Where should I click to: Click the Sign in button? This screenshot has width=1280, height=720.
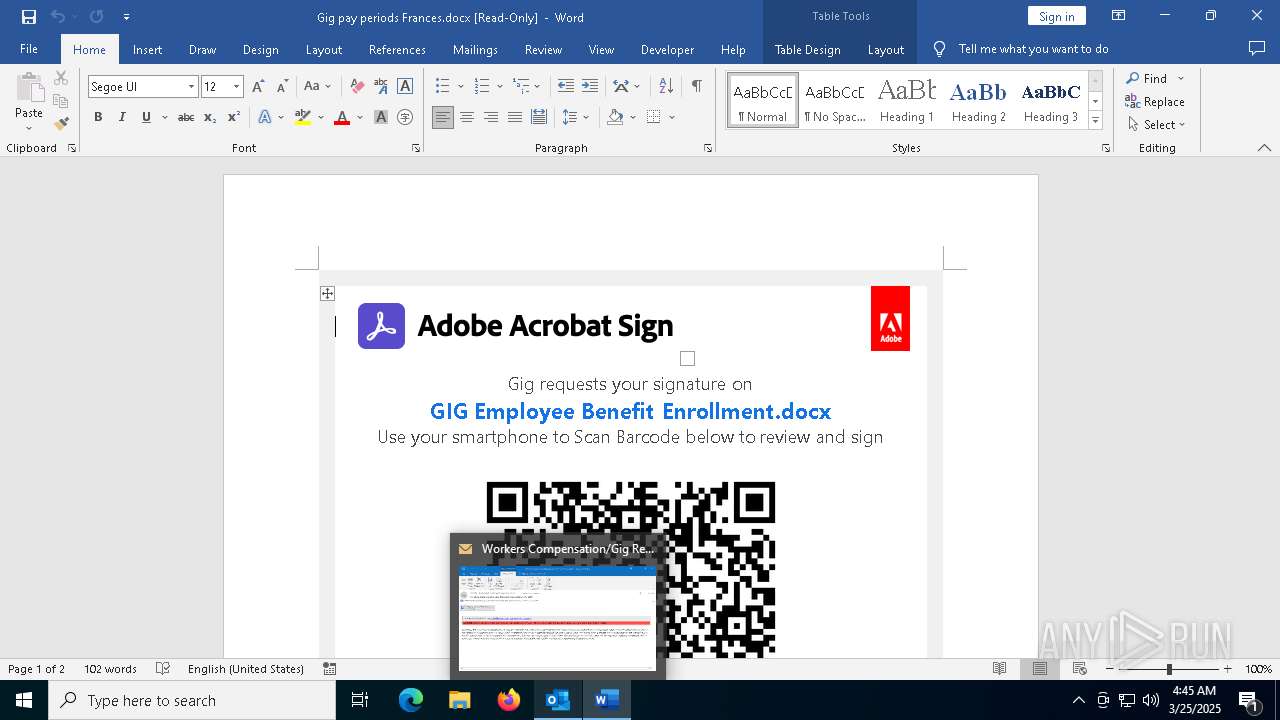(1056, 16)
